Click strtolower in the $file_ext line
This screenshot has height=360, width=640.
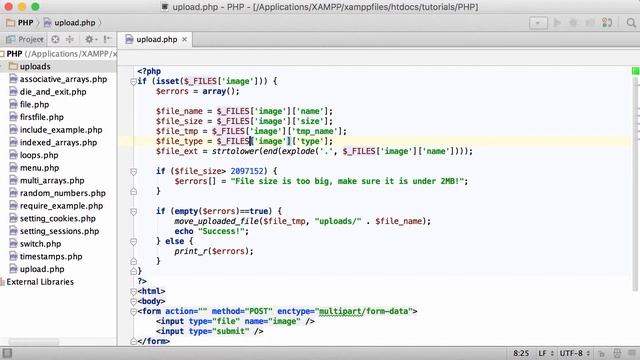click(x=235, y=151)
